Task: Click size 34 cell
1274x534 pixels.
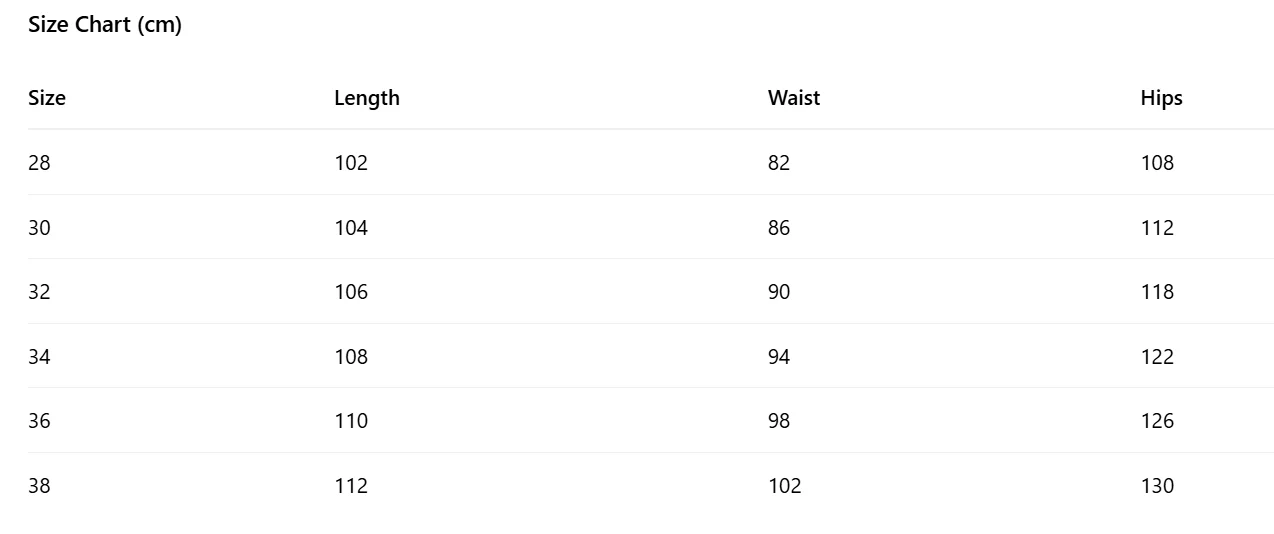Action: (39, 357)
